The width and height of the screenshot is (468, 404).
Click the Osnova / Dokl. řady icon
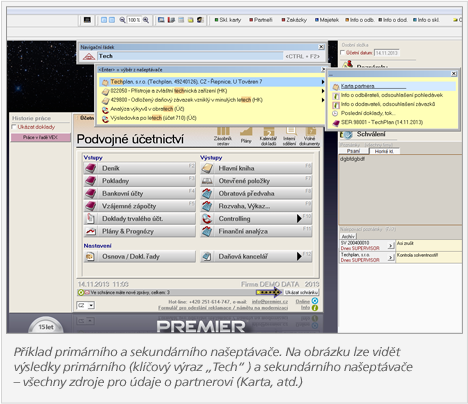pos(90,256)
